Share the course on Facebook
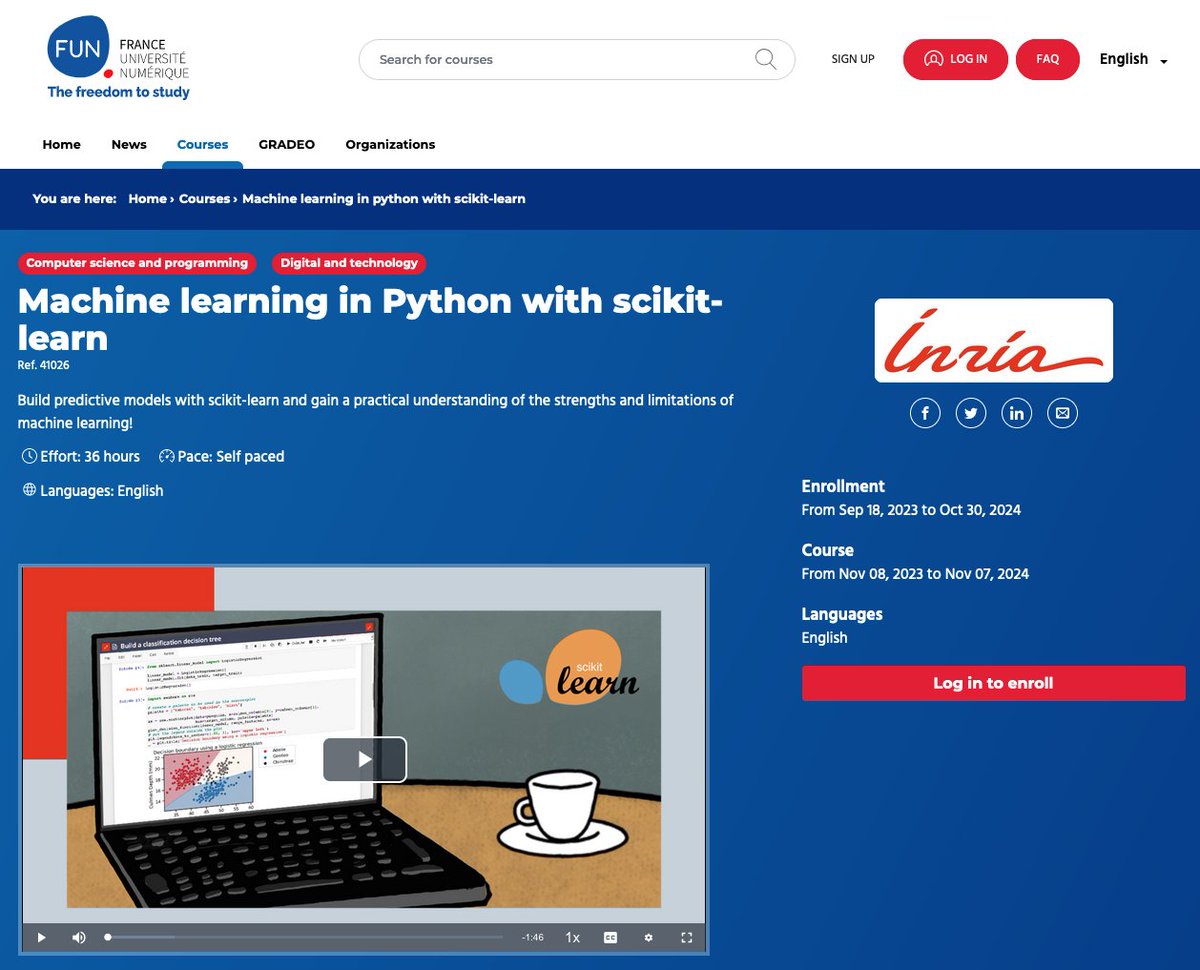Image resolution: width=1200 pixels, height=970 pixels. (925, 412)
